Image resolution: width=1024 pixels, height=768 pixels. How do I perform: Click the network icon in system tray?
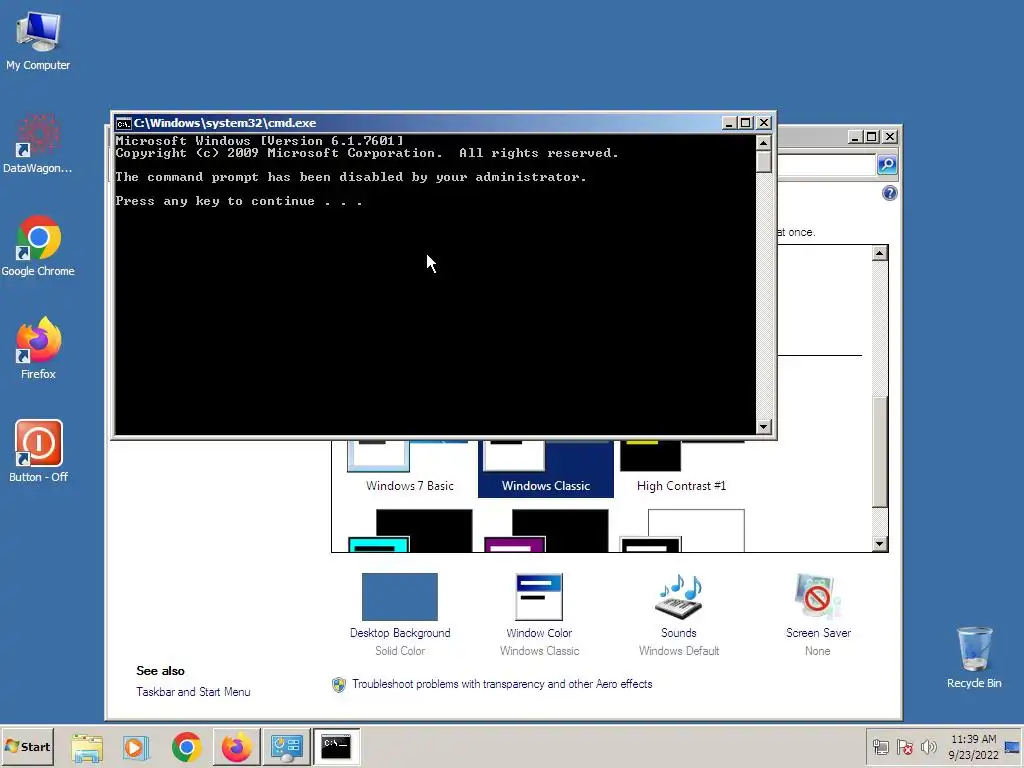point(880,747)
